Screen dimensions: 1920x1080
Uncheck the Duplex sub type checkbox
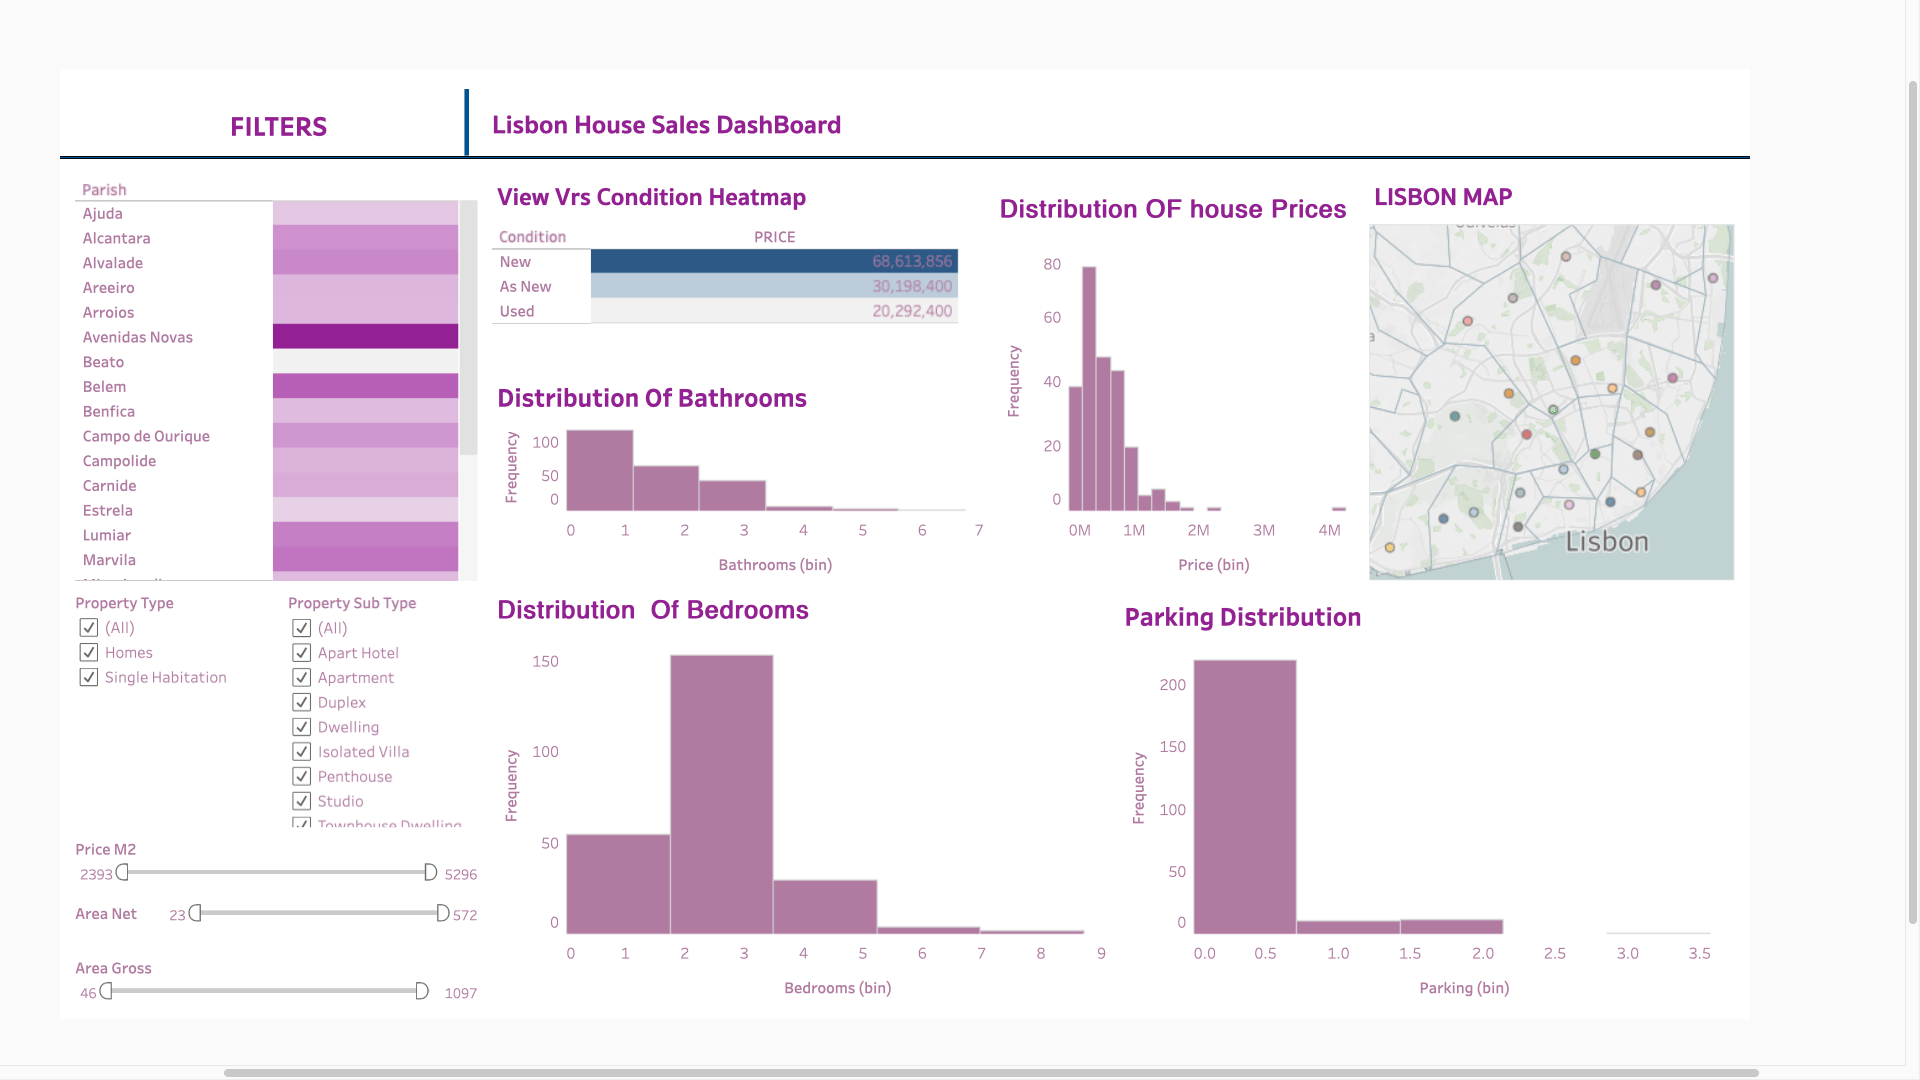point(301,703)
